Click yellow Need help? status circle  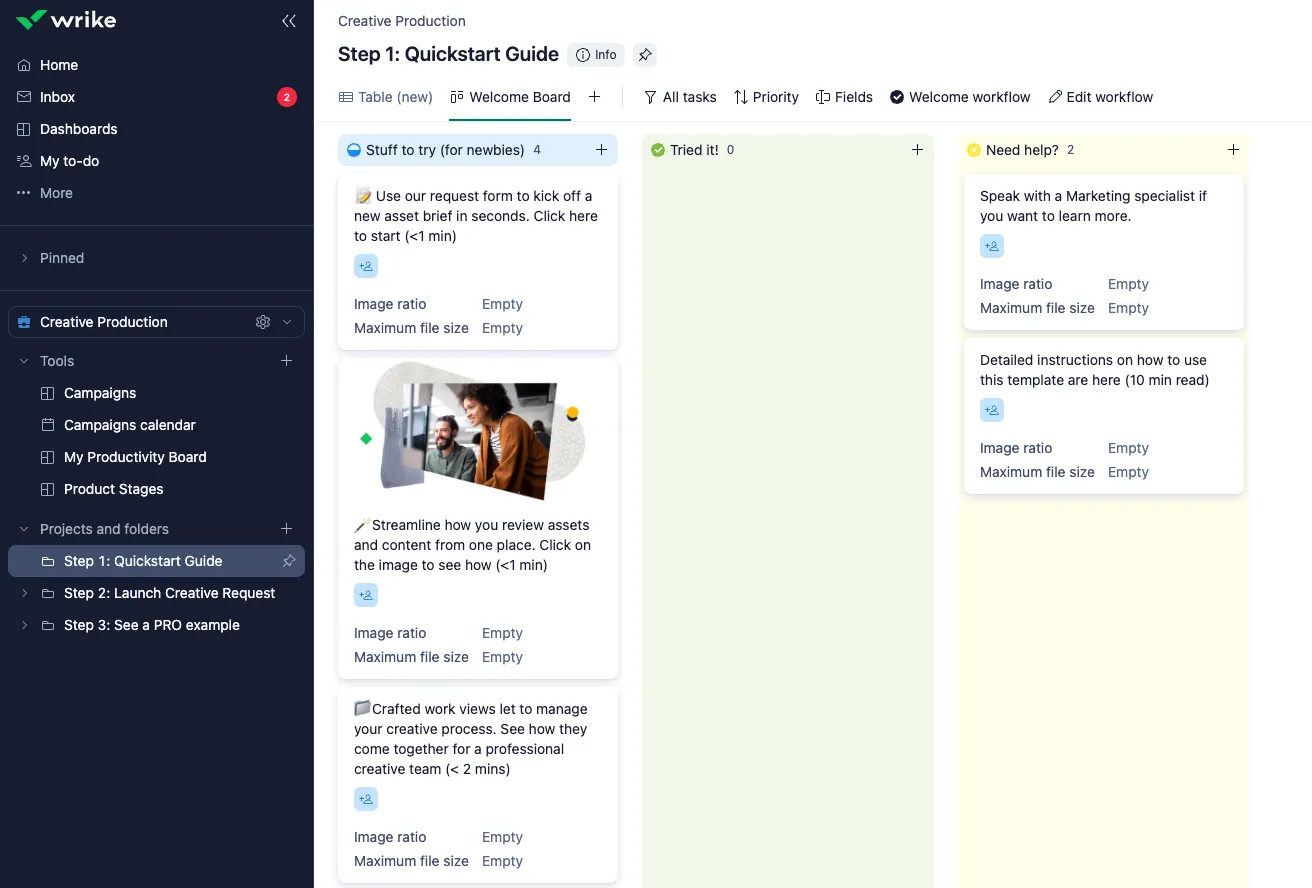coord(973,150)
